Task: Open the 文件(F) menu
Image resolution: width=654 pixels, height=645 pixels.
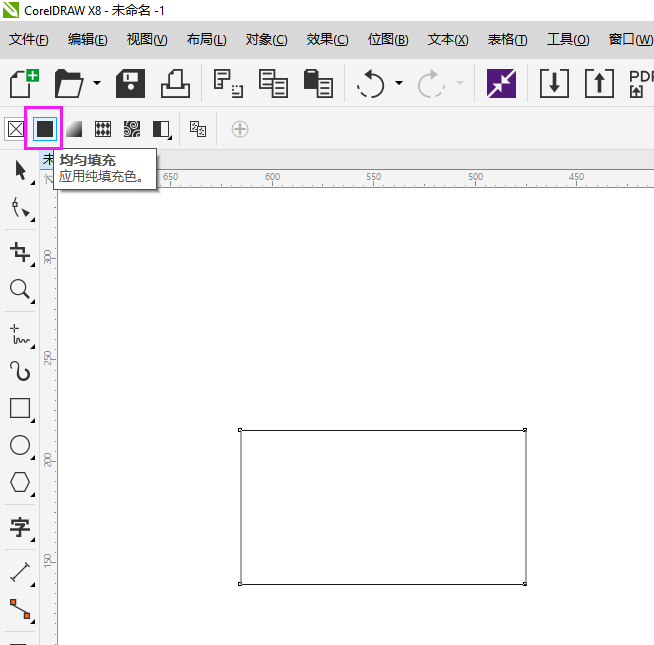Action: [x=29, y=40]
